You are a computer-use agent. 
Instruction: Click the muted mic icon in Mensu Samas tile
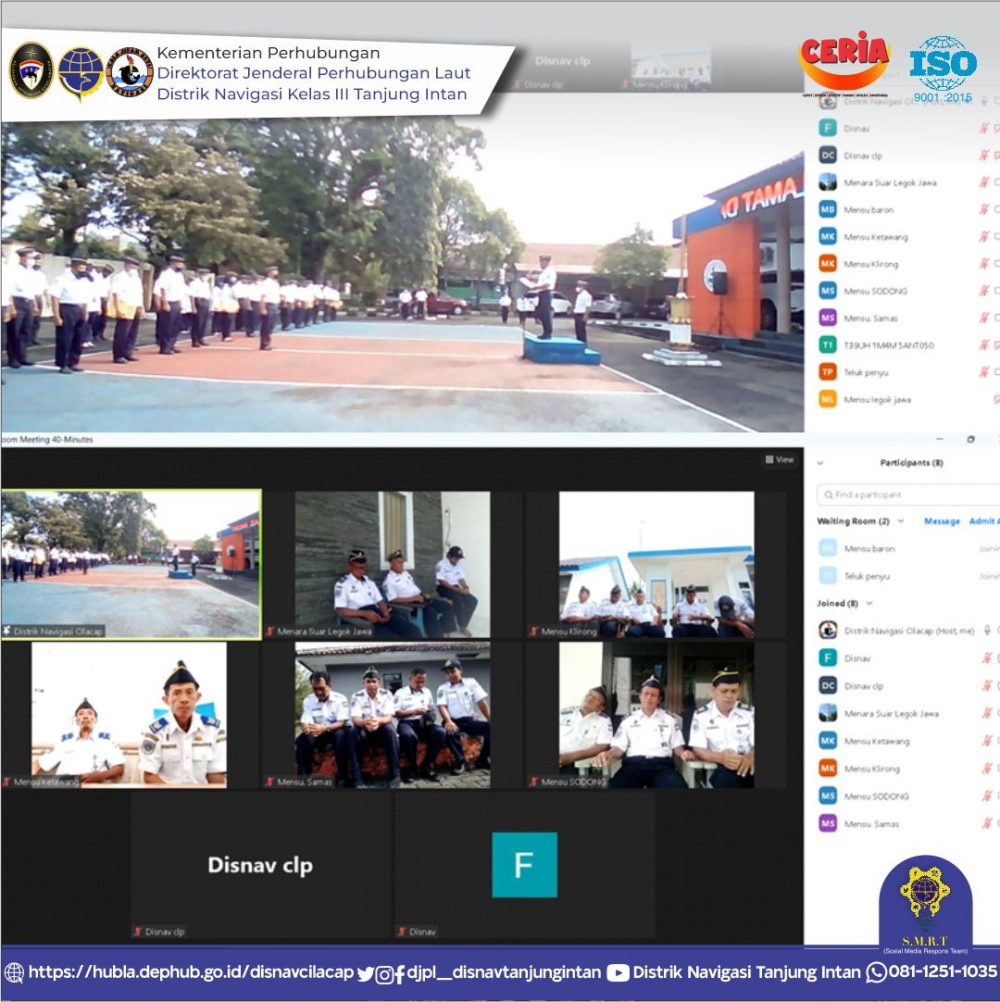pos(270,782)
